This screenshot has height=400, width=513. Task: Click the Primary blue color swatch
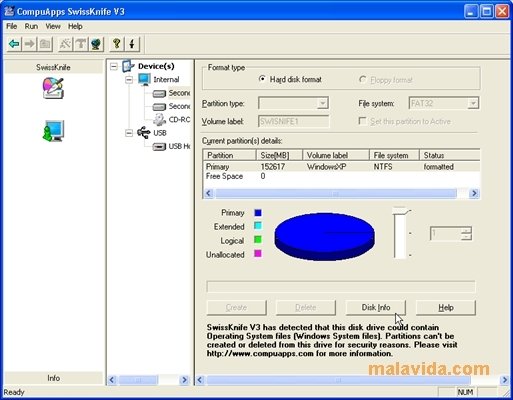[258, 213]
